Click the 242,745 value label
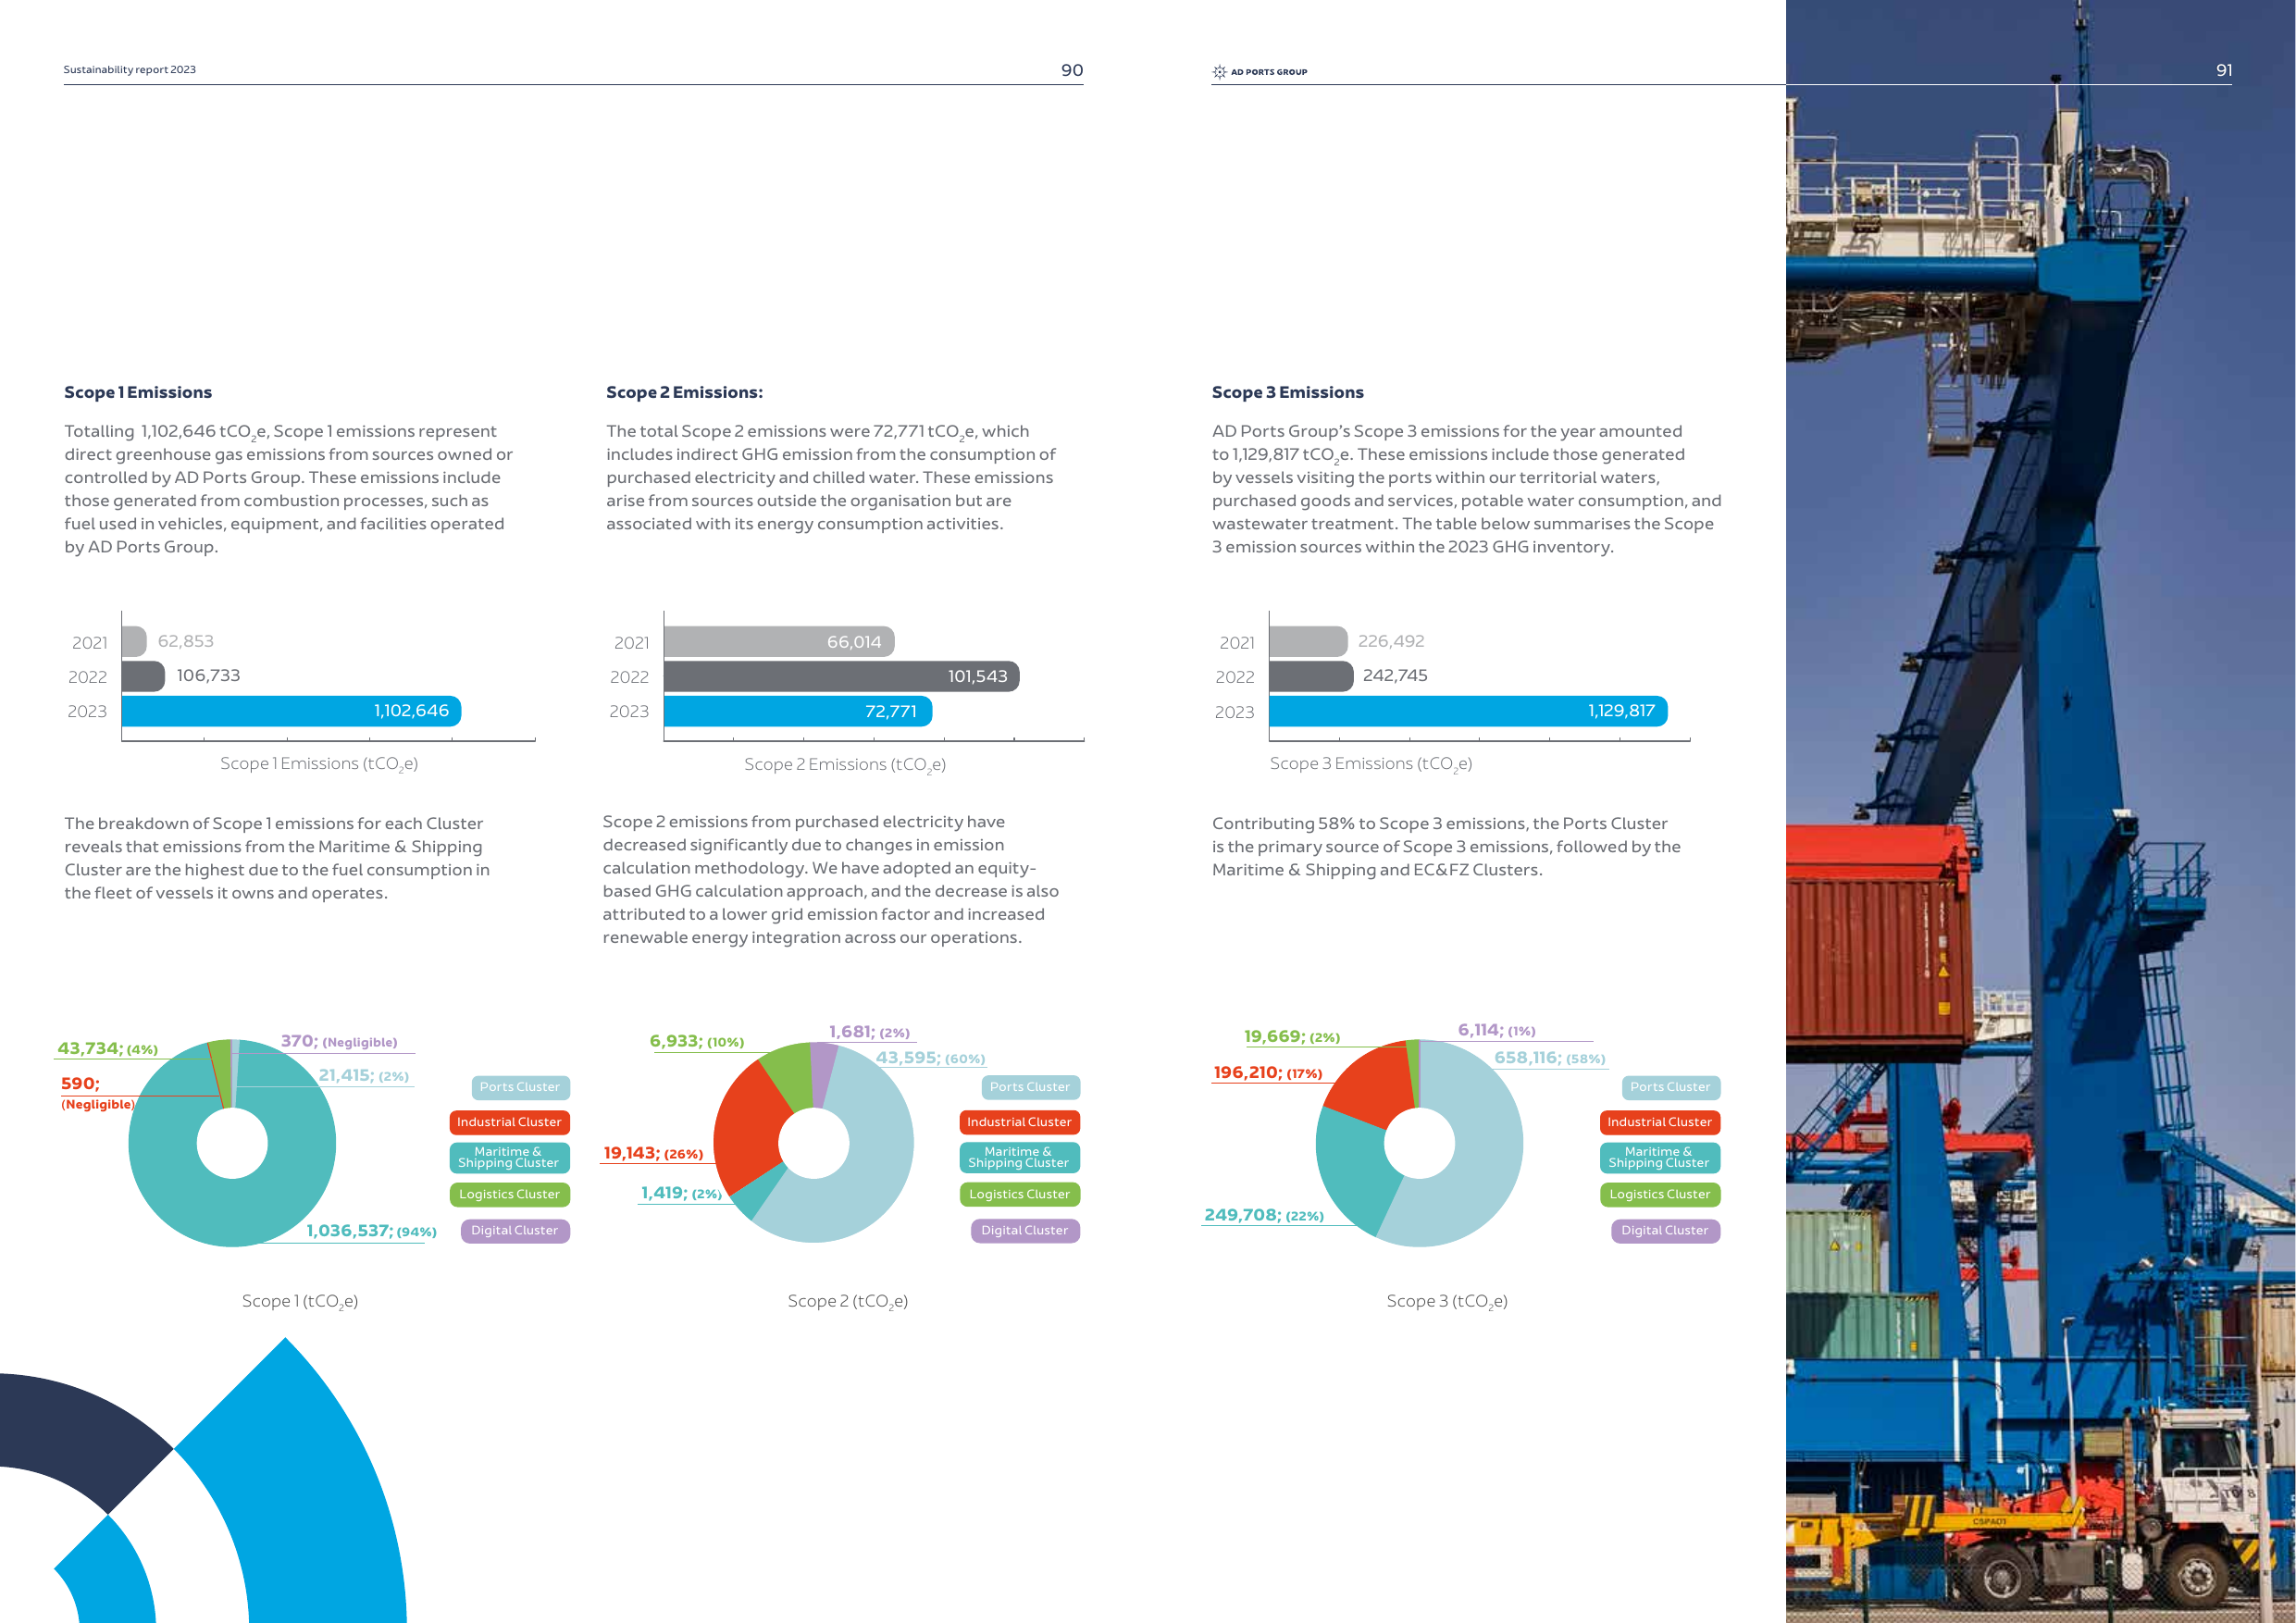The image size is (2296, 1623). point(1395,675)
